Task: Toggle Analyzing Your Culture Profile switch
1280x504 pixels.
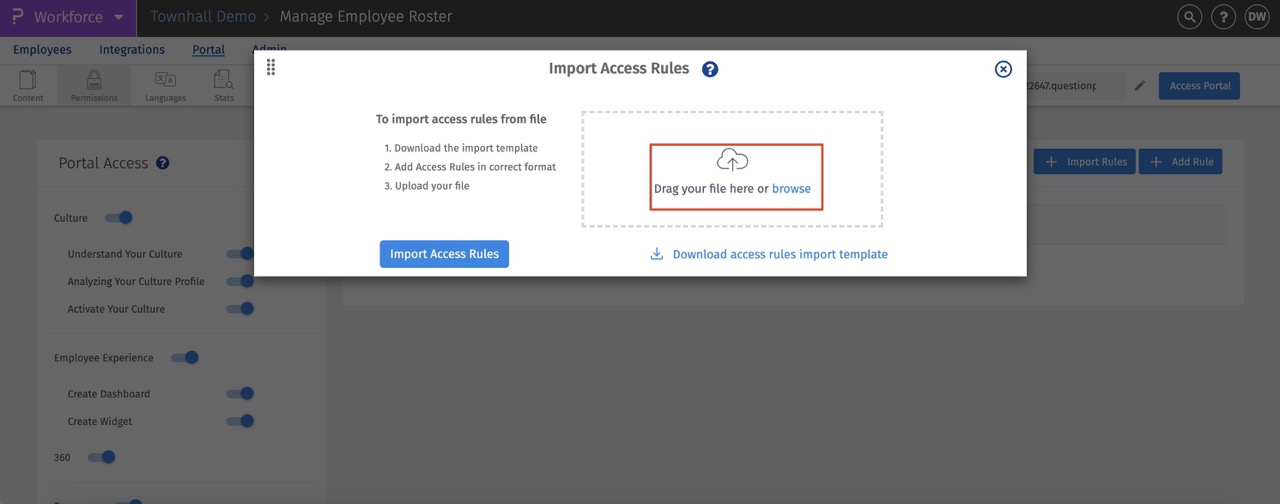Action: click(240, 282)
